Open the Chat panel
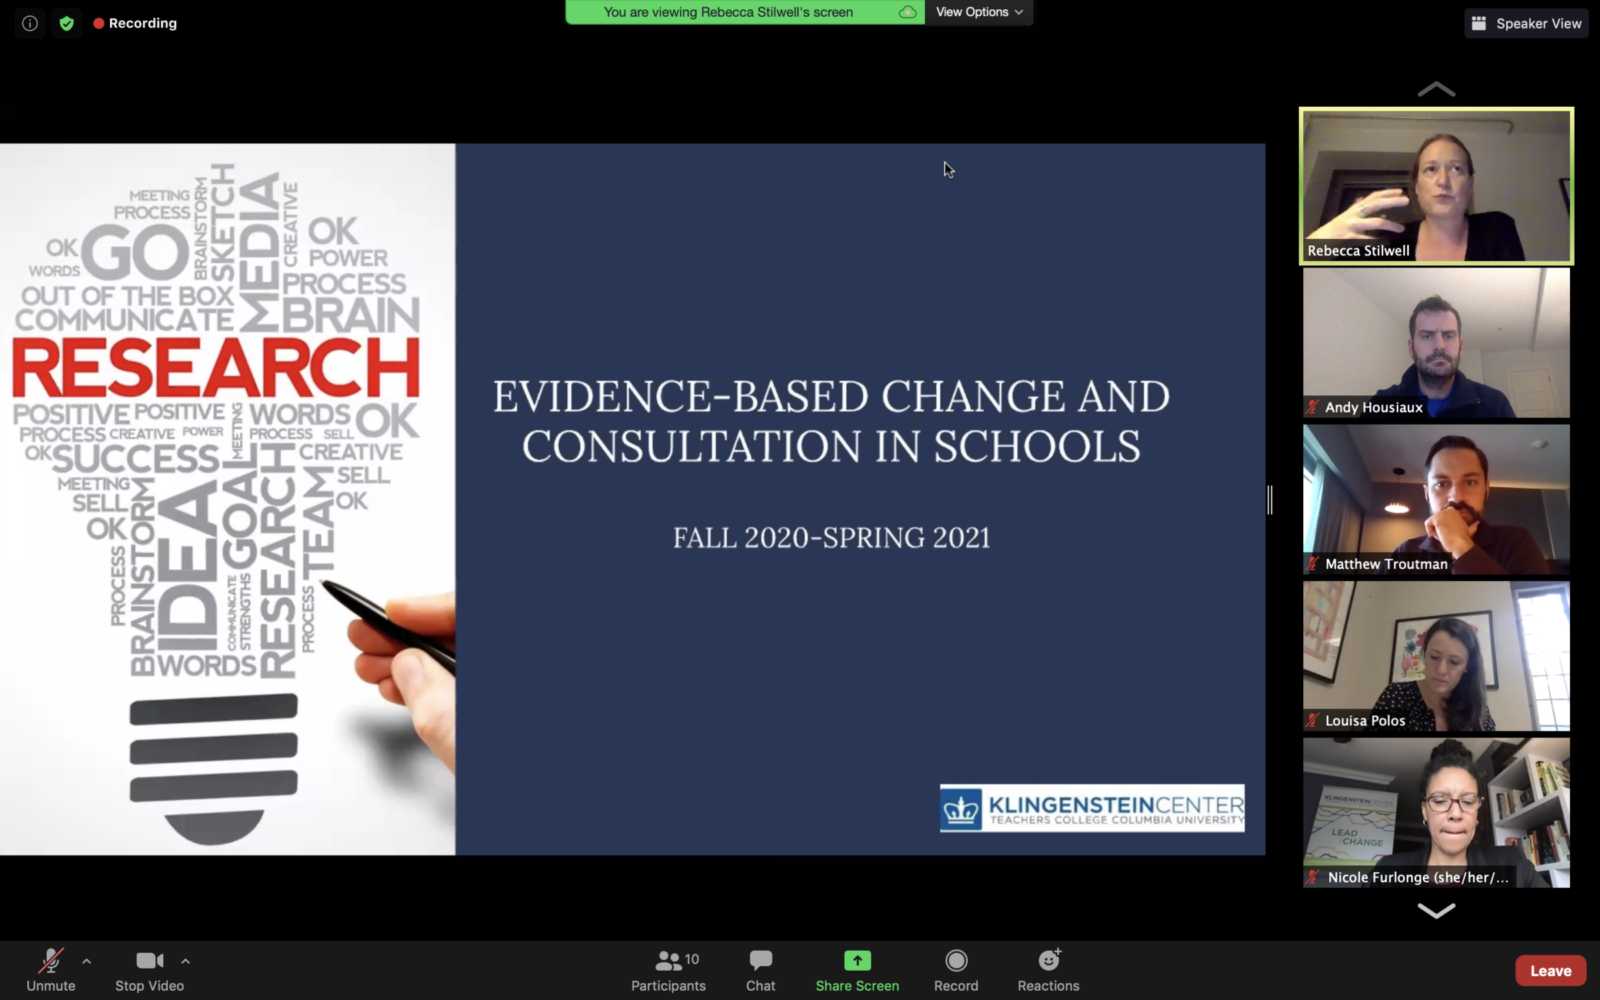The image size is (1600, 1000). [760, 970]
